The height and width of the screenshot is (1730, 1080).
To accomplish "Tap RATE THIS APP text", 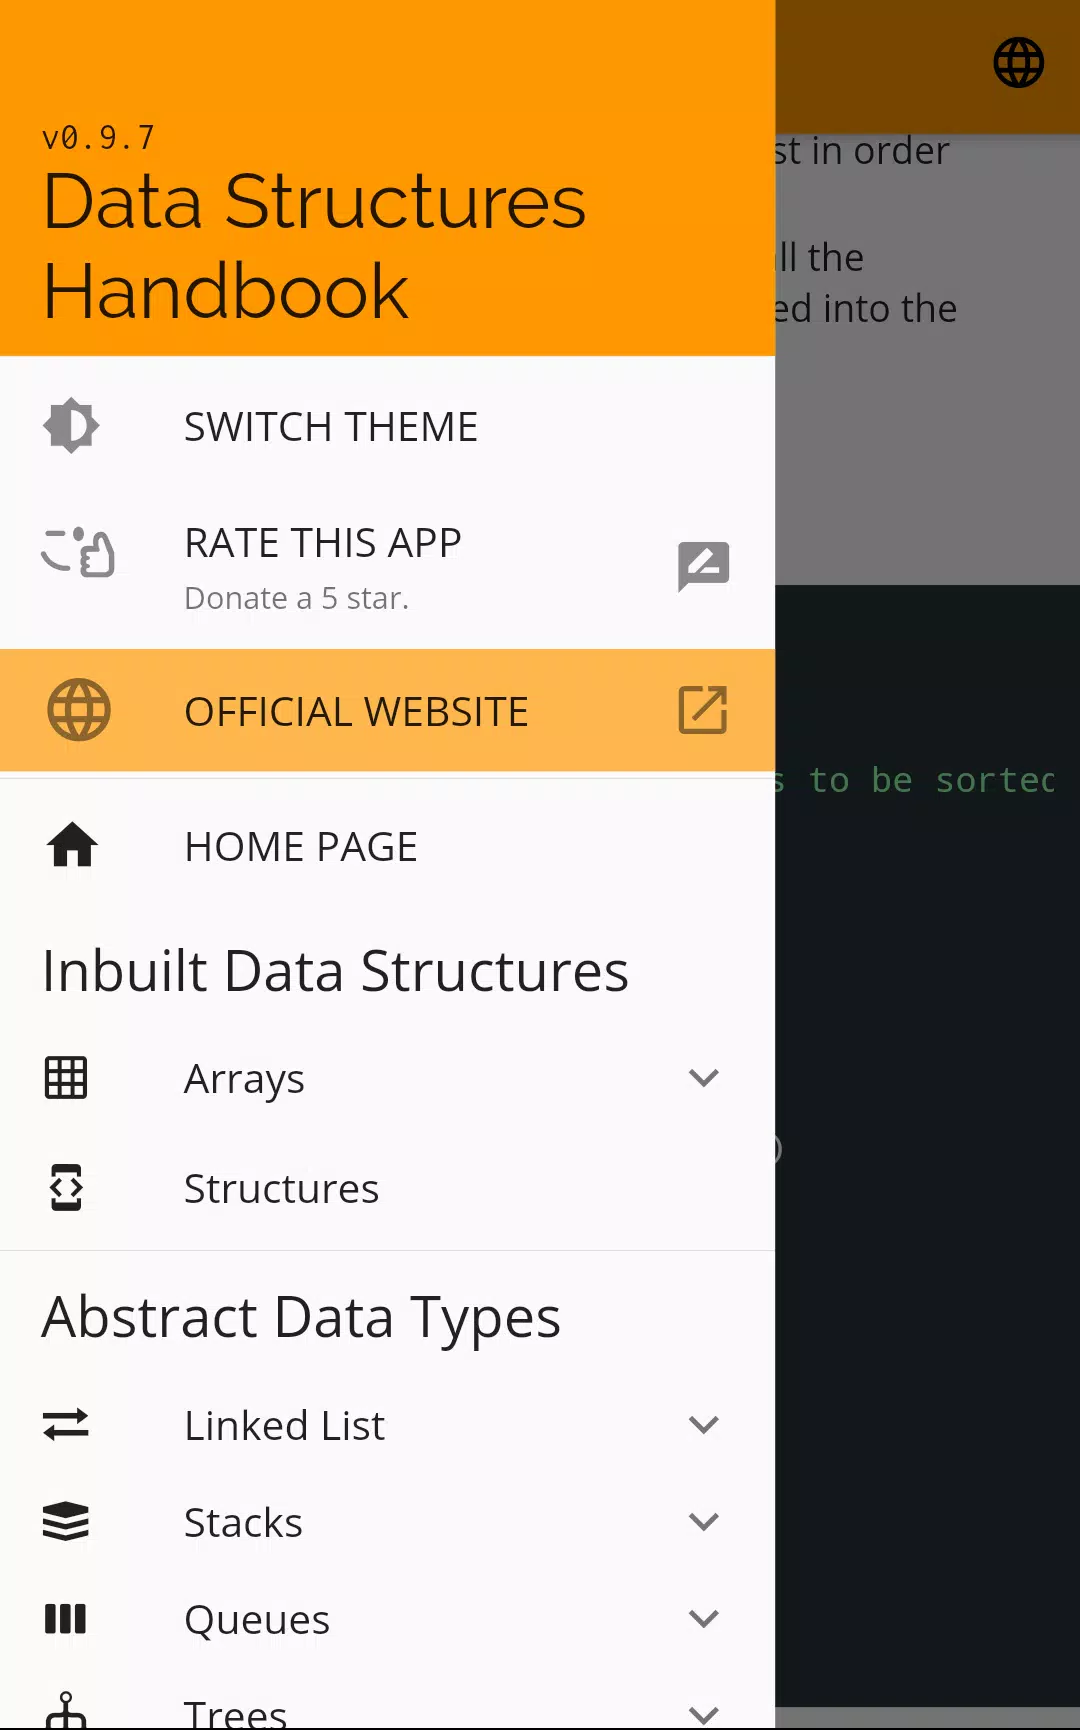I will [x=323, y=543].
